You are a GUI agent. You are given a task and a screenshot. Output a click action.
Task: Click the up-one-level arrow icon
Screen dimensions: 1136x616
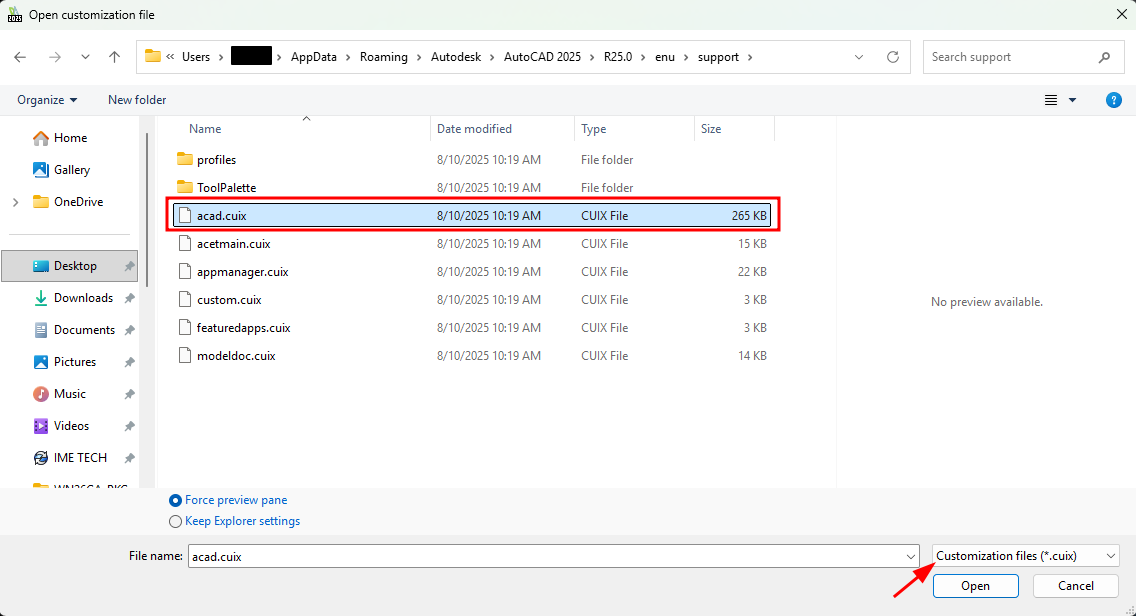click(x=114, y=57)
